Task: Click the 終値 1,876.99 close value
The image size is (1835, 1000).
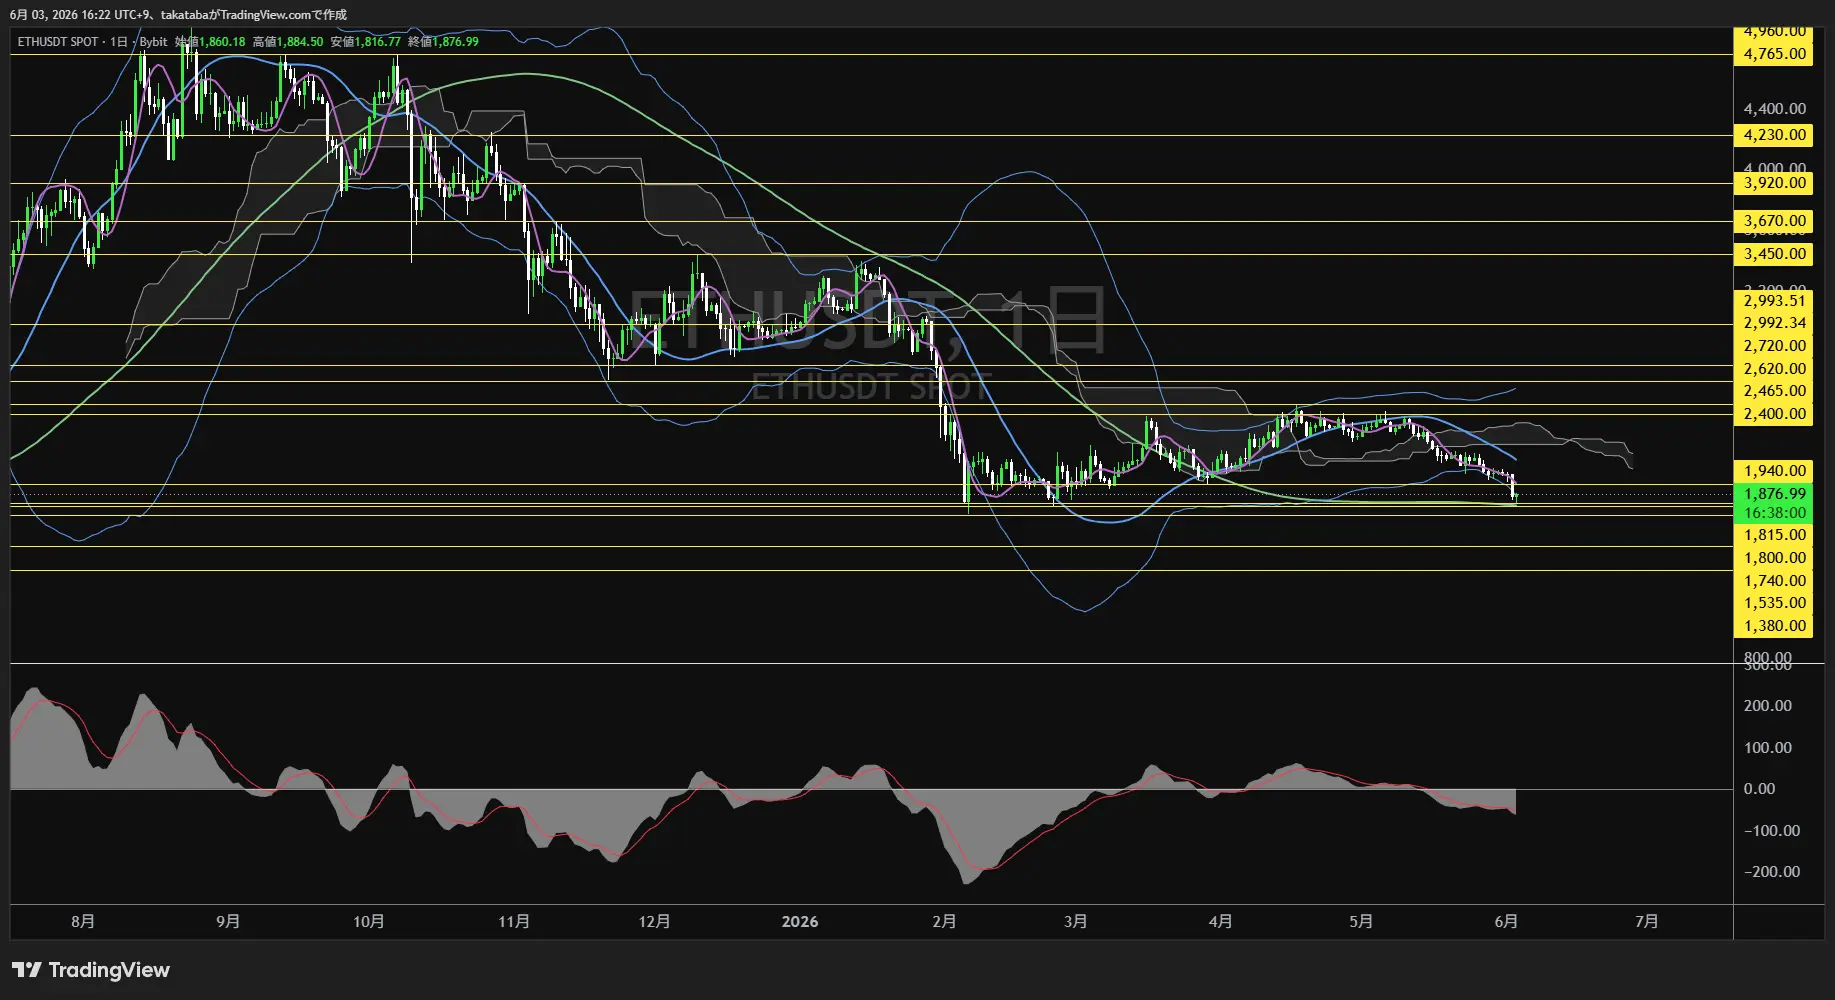Action: click(443, 42)
